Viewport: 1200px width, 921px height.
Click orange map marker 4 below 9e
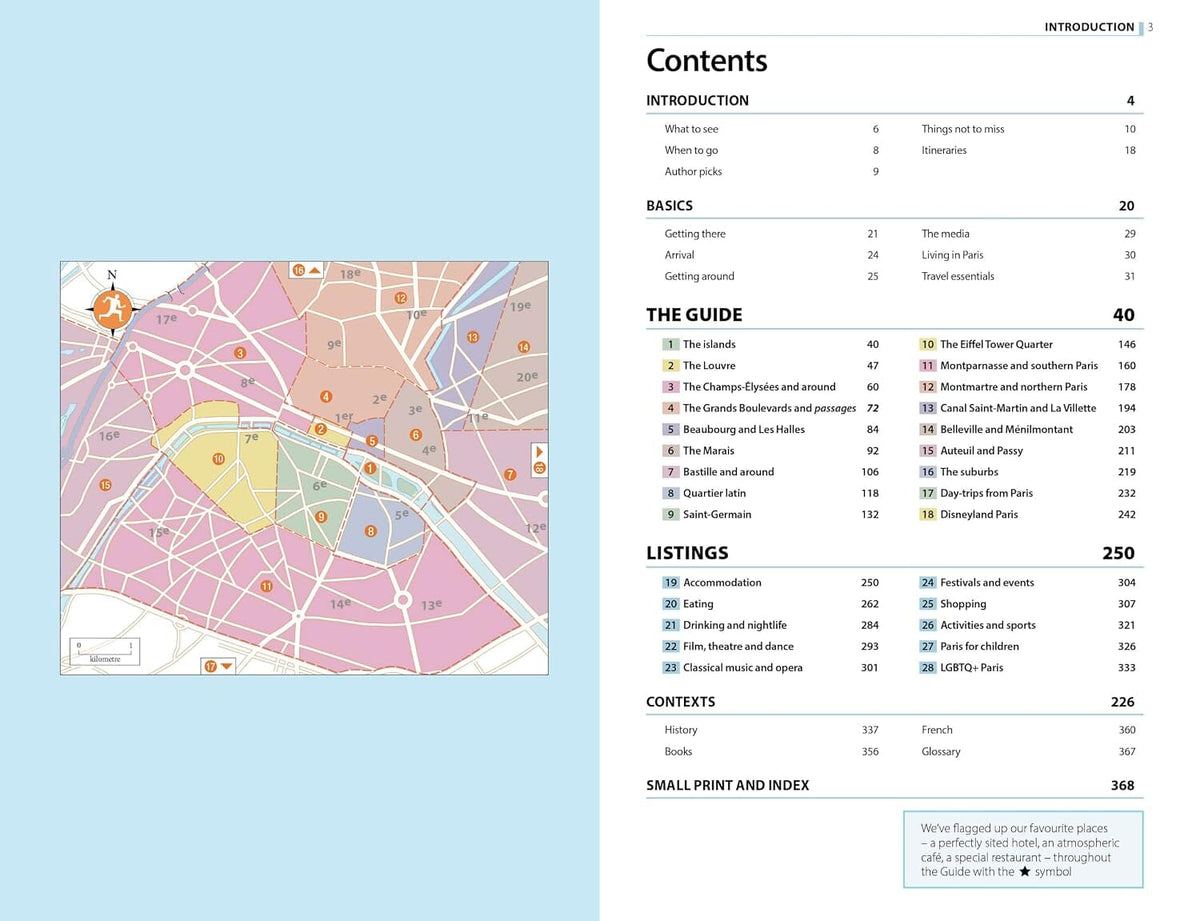(326, 397)
